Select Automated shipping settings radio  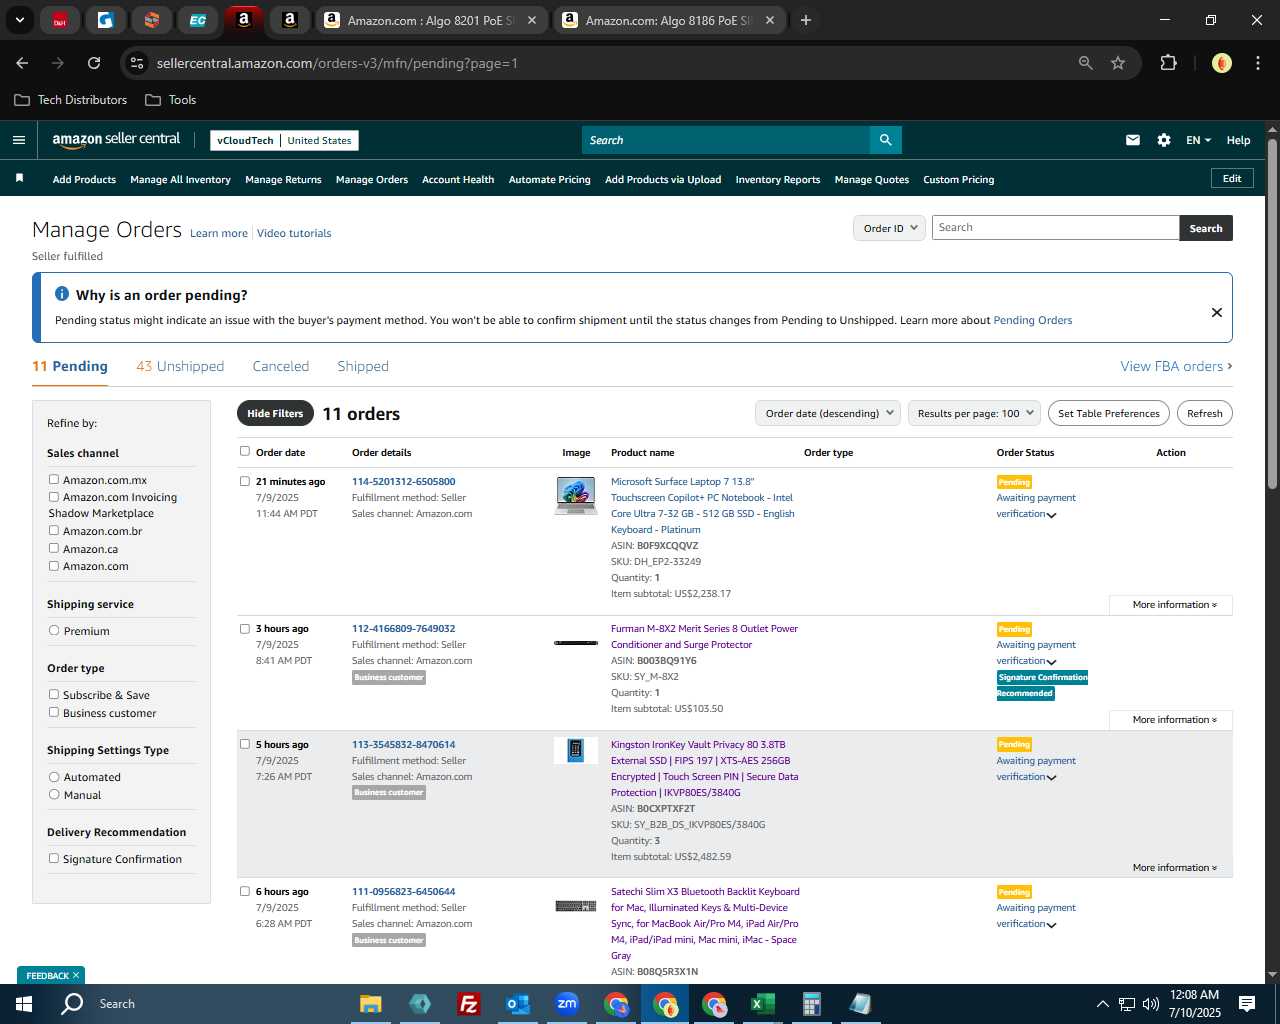54,776
